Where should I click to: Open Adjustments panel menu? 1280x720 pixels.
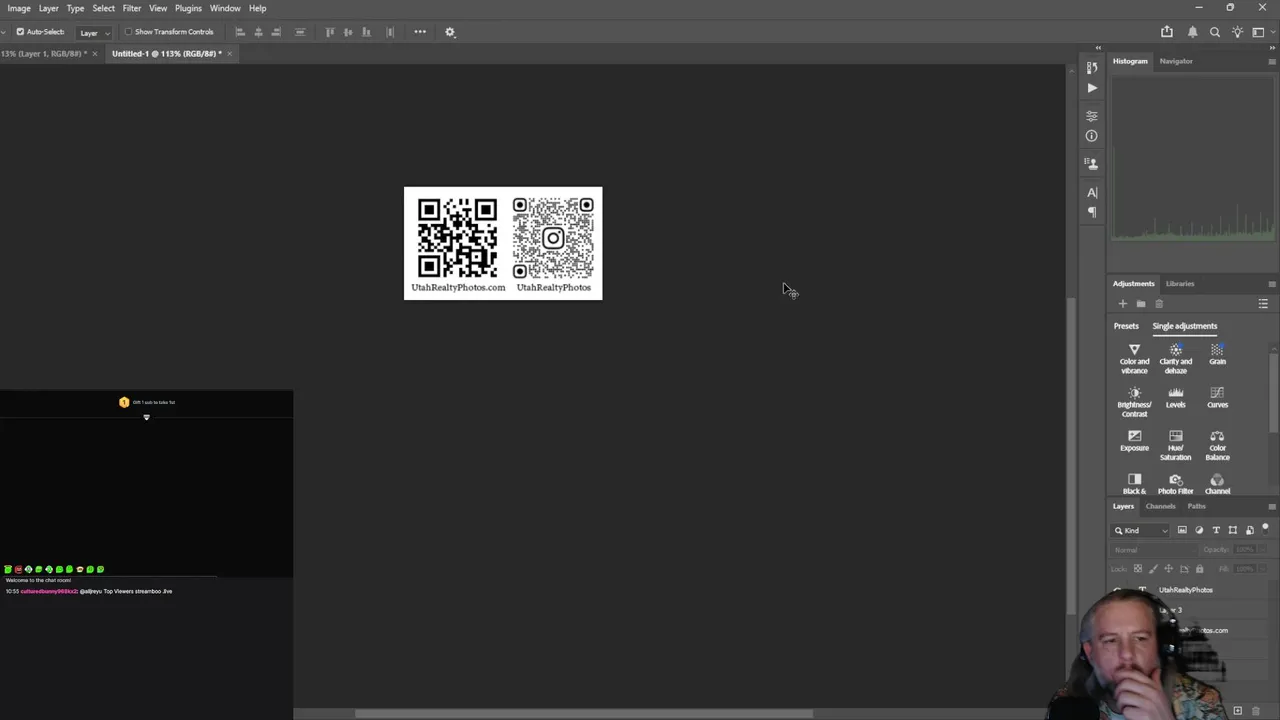click(x=1272, y=284)
